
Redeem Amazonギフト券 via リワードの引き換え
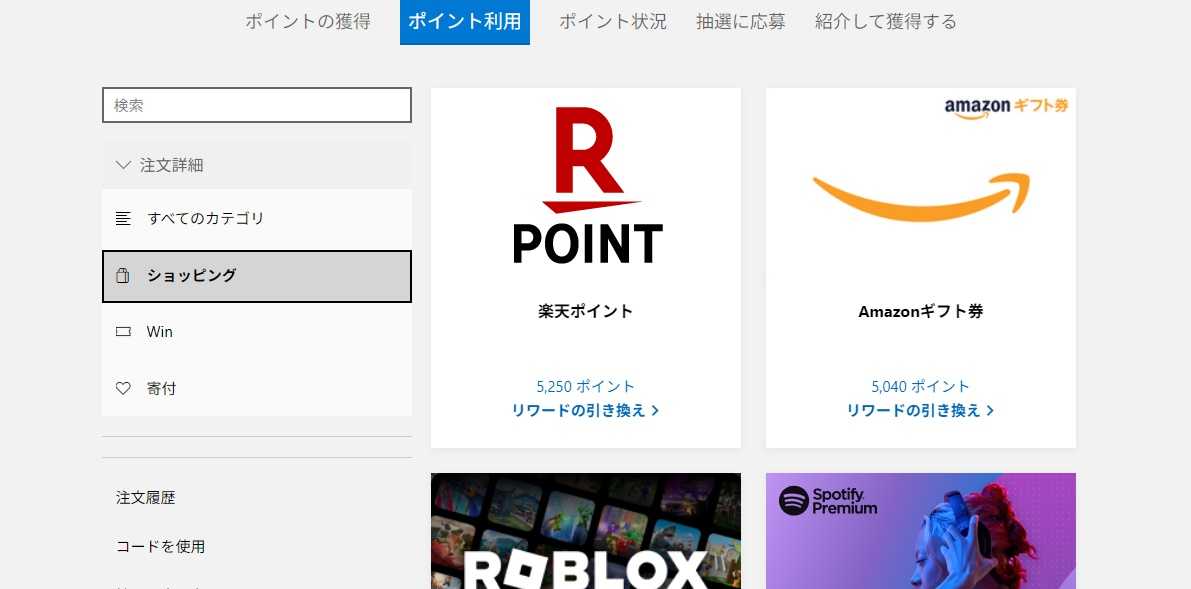921,410
